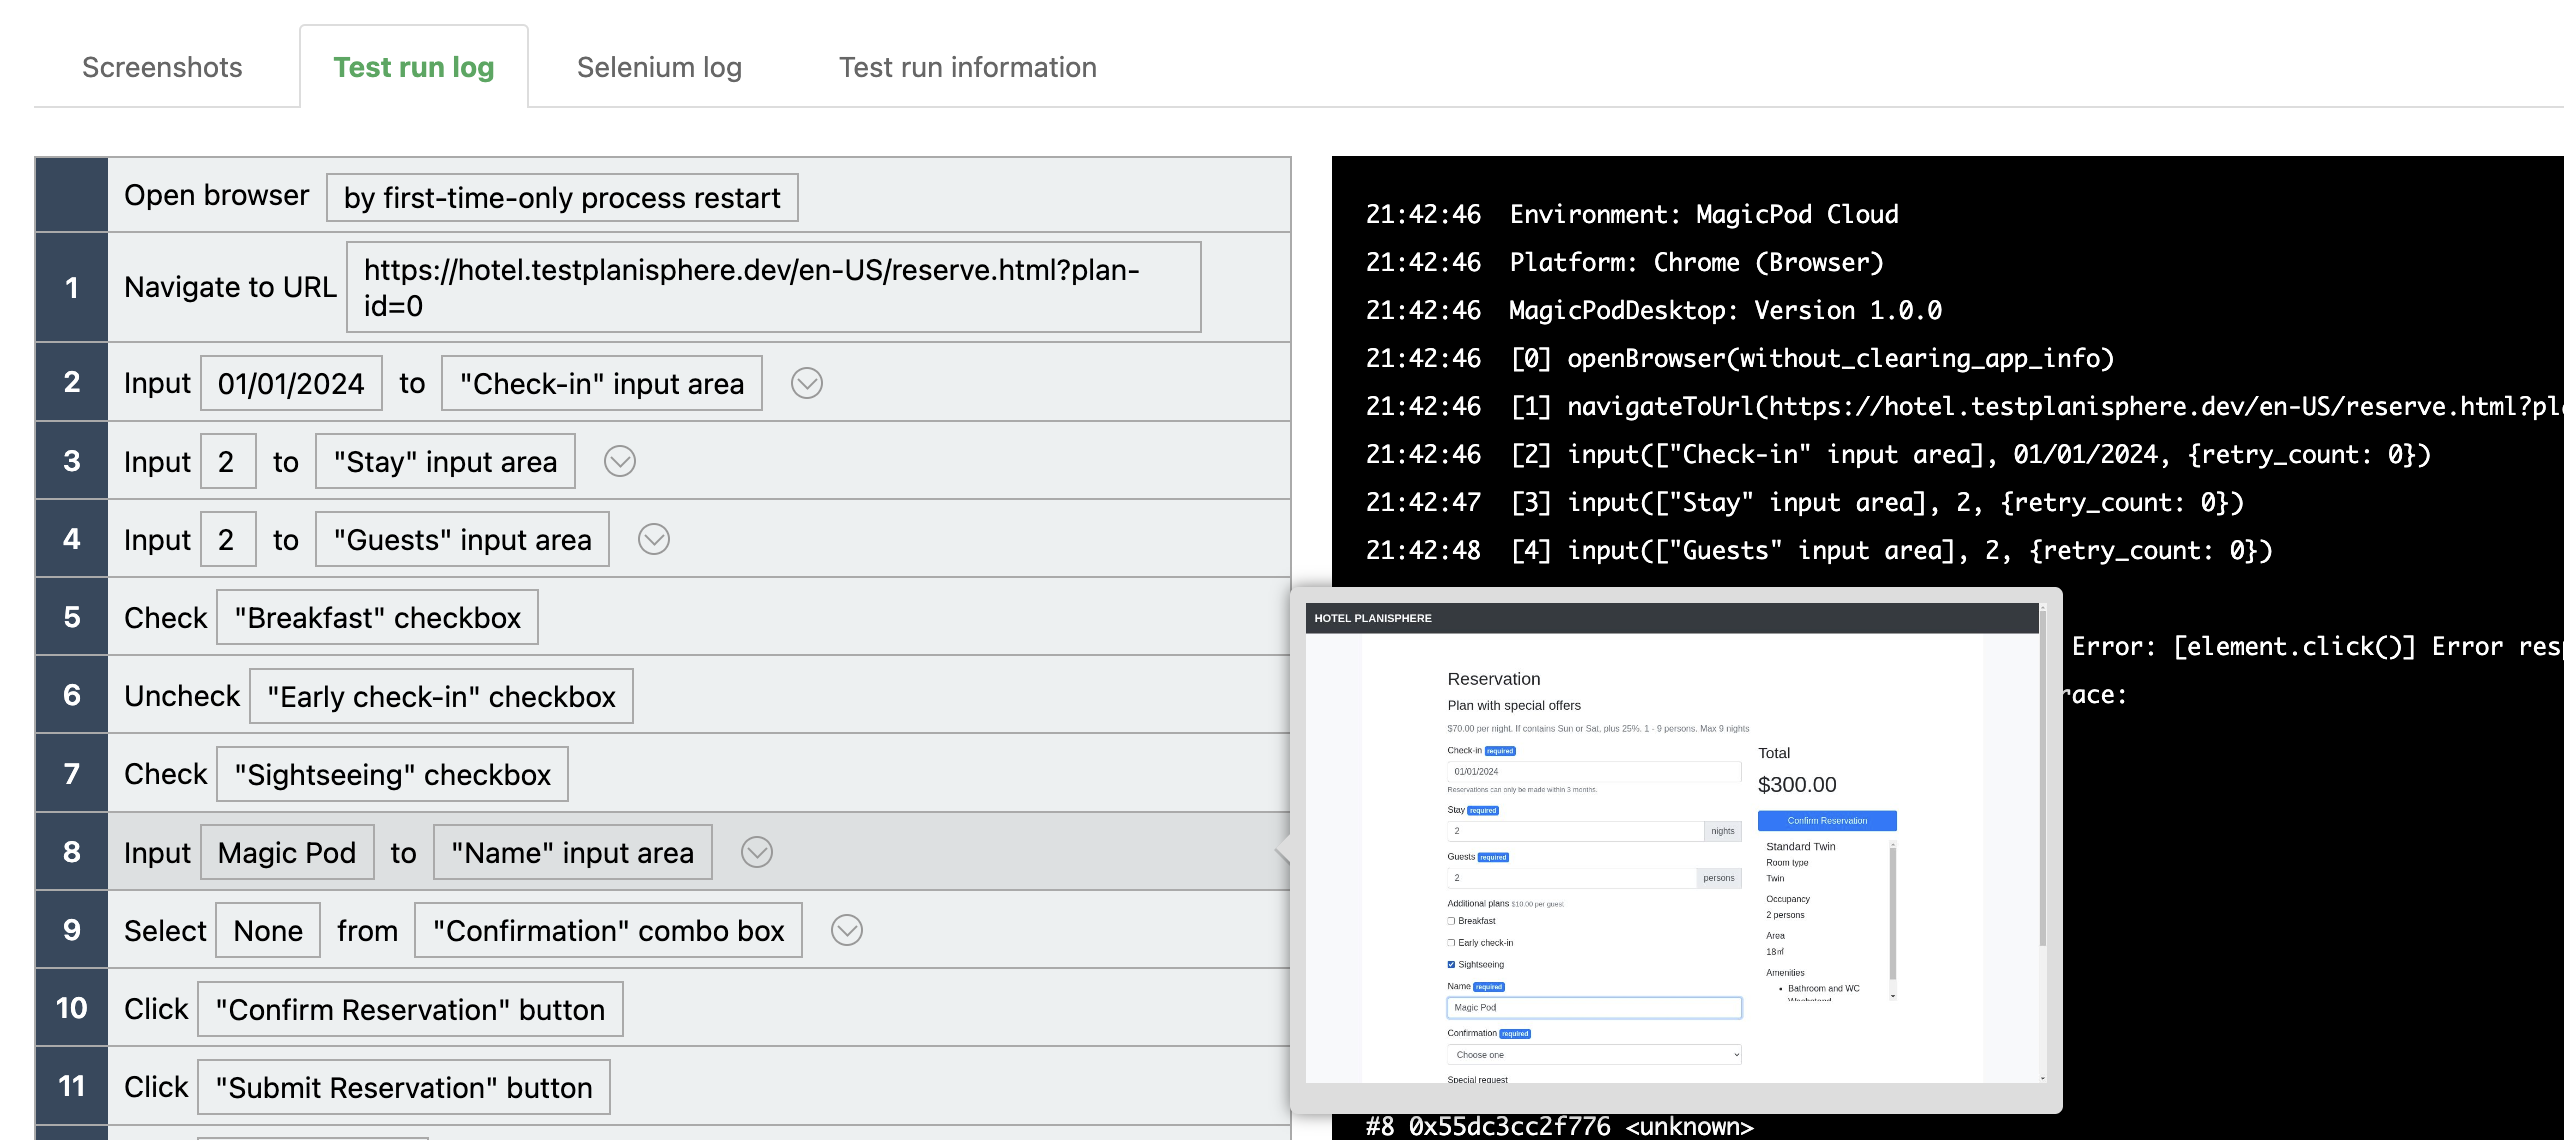Click the Choose one dropdown in preview

pyautogui.click(x=1594, y=1055)
